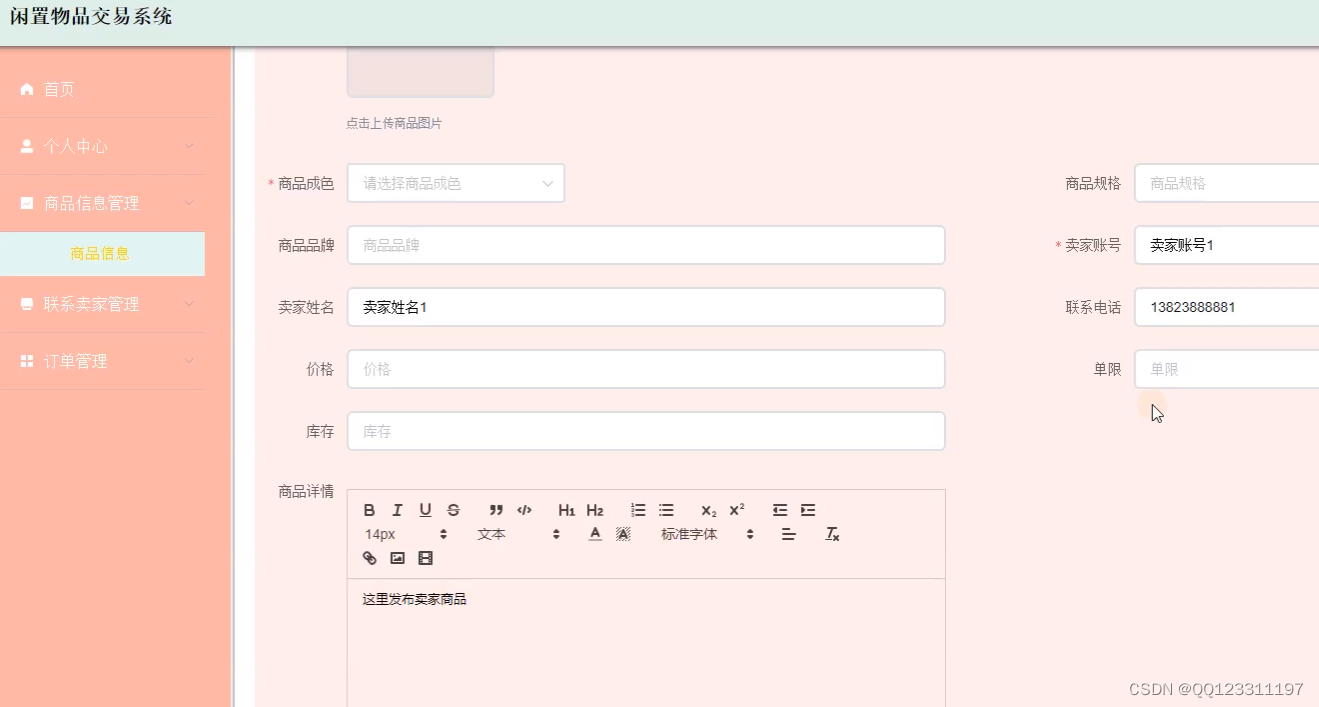Open the text alignment options
This screenshot has width=1319, height=707.
[x=788, y=534]
